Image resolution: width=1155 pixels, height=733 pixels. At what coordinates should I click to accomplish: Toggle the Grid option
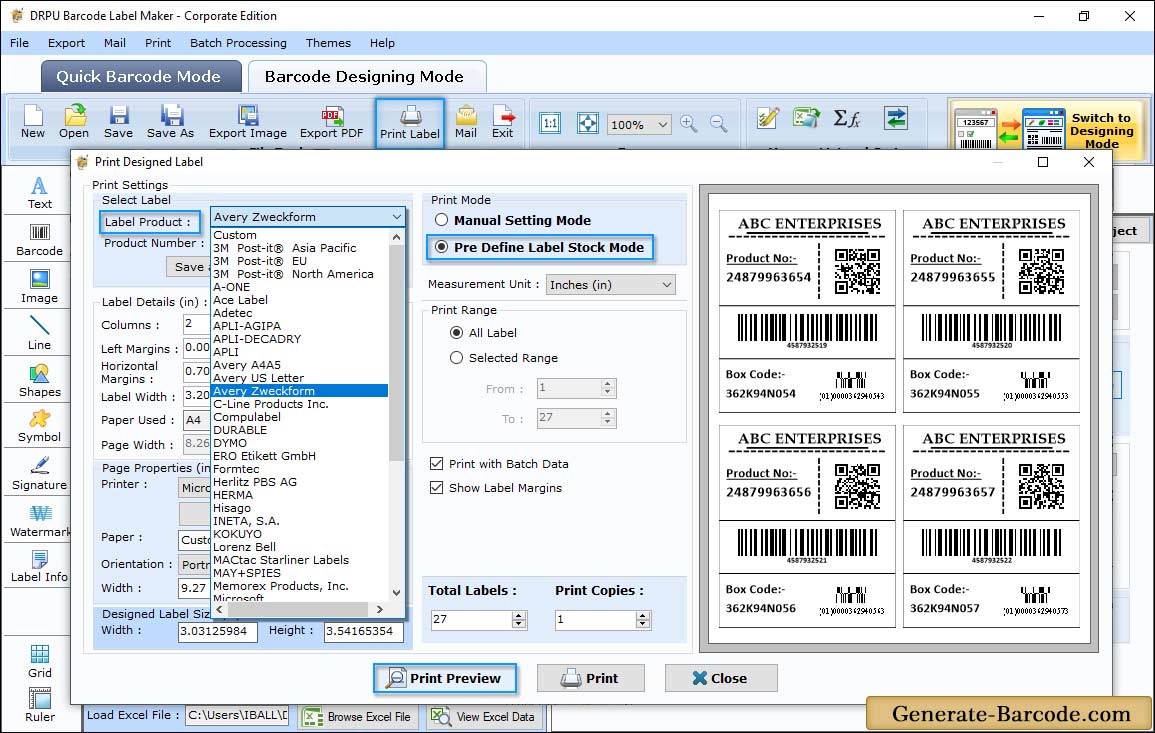click(40, 661)
